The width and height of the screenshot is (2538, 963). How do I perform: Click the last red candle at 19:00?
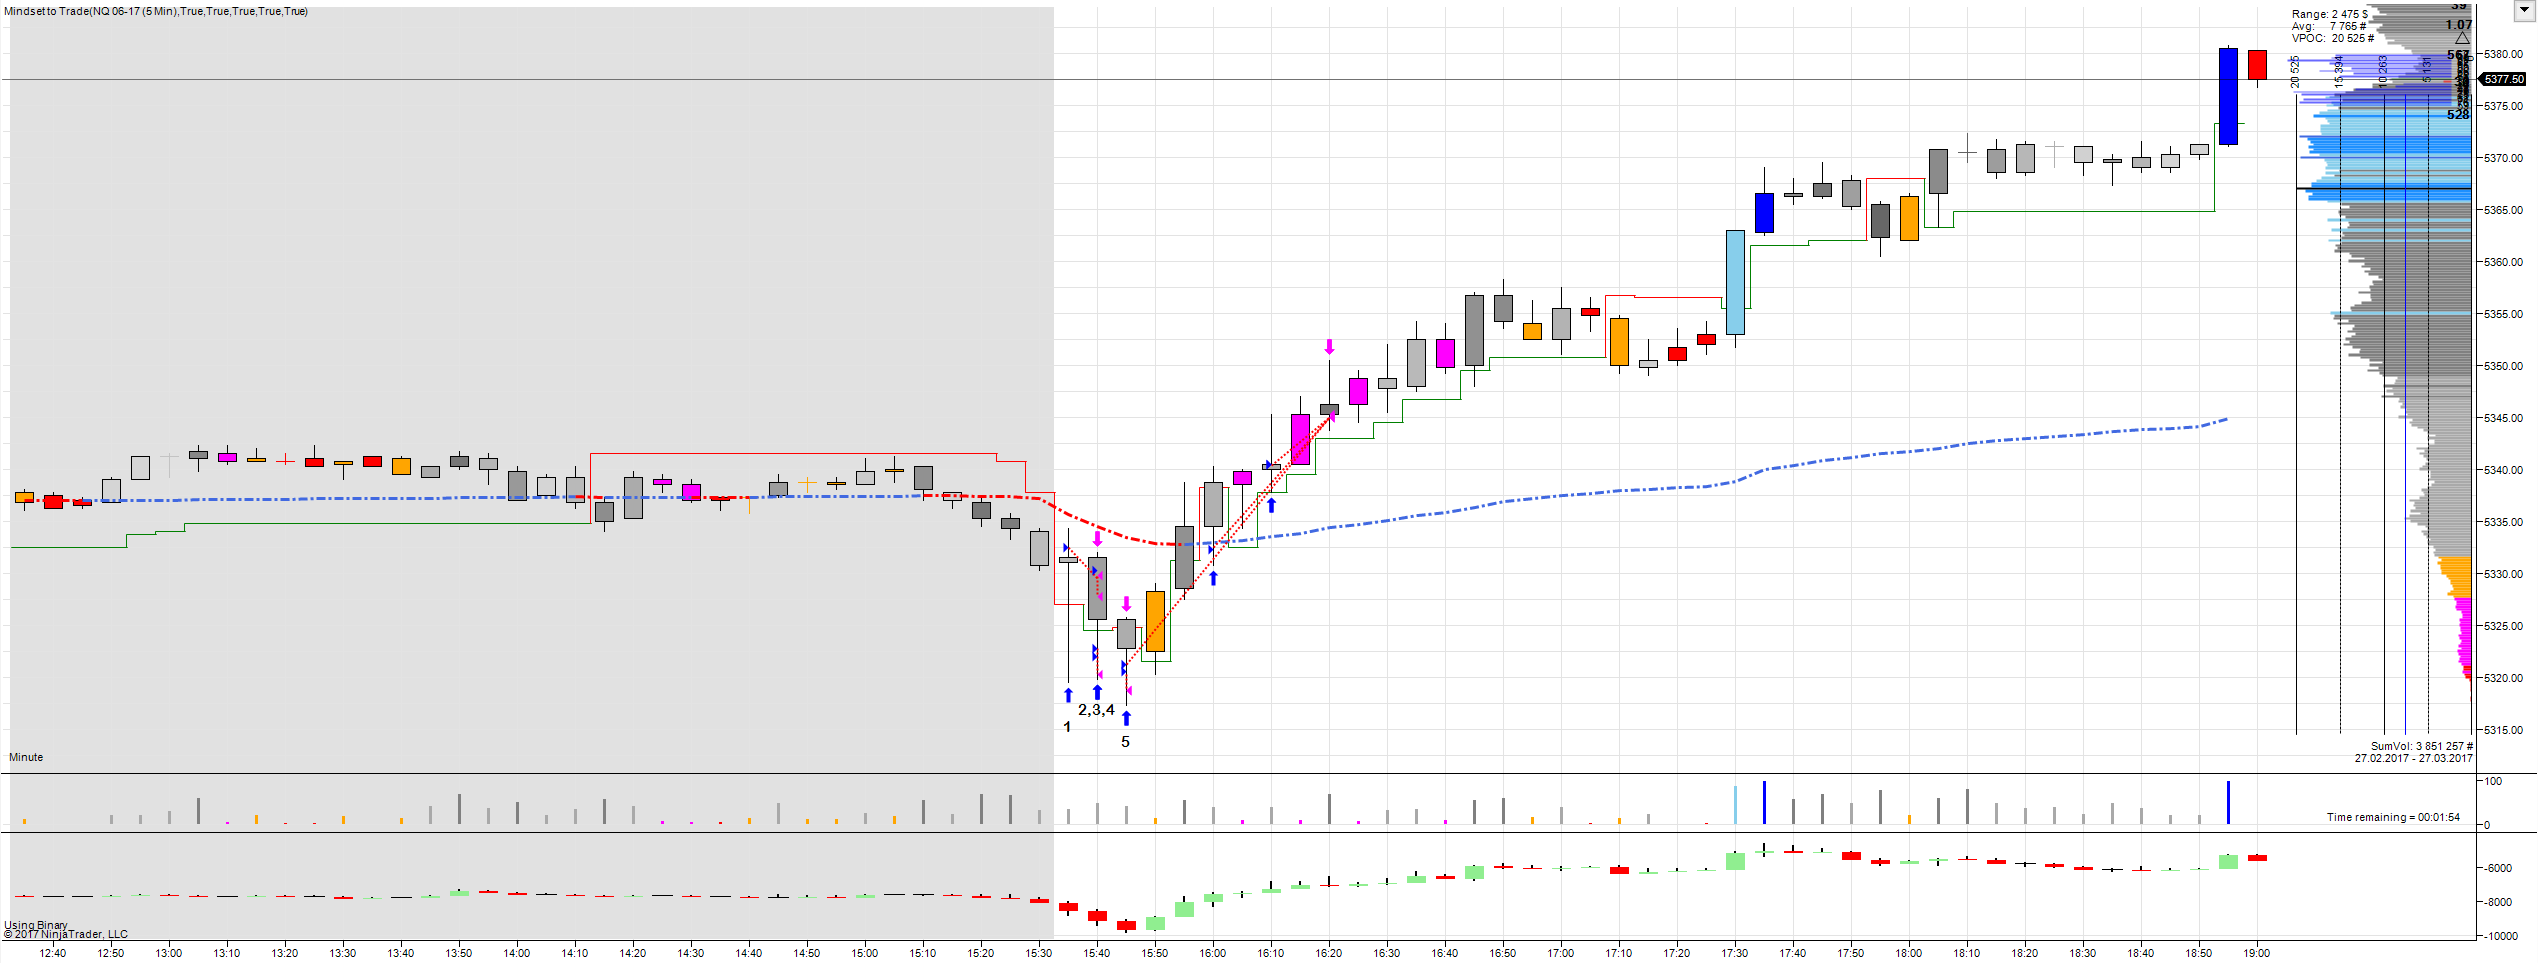coord(2257,65)
